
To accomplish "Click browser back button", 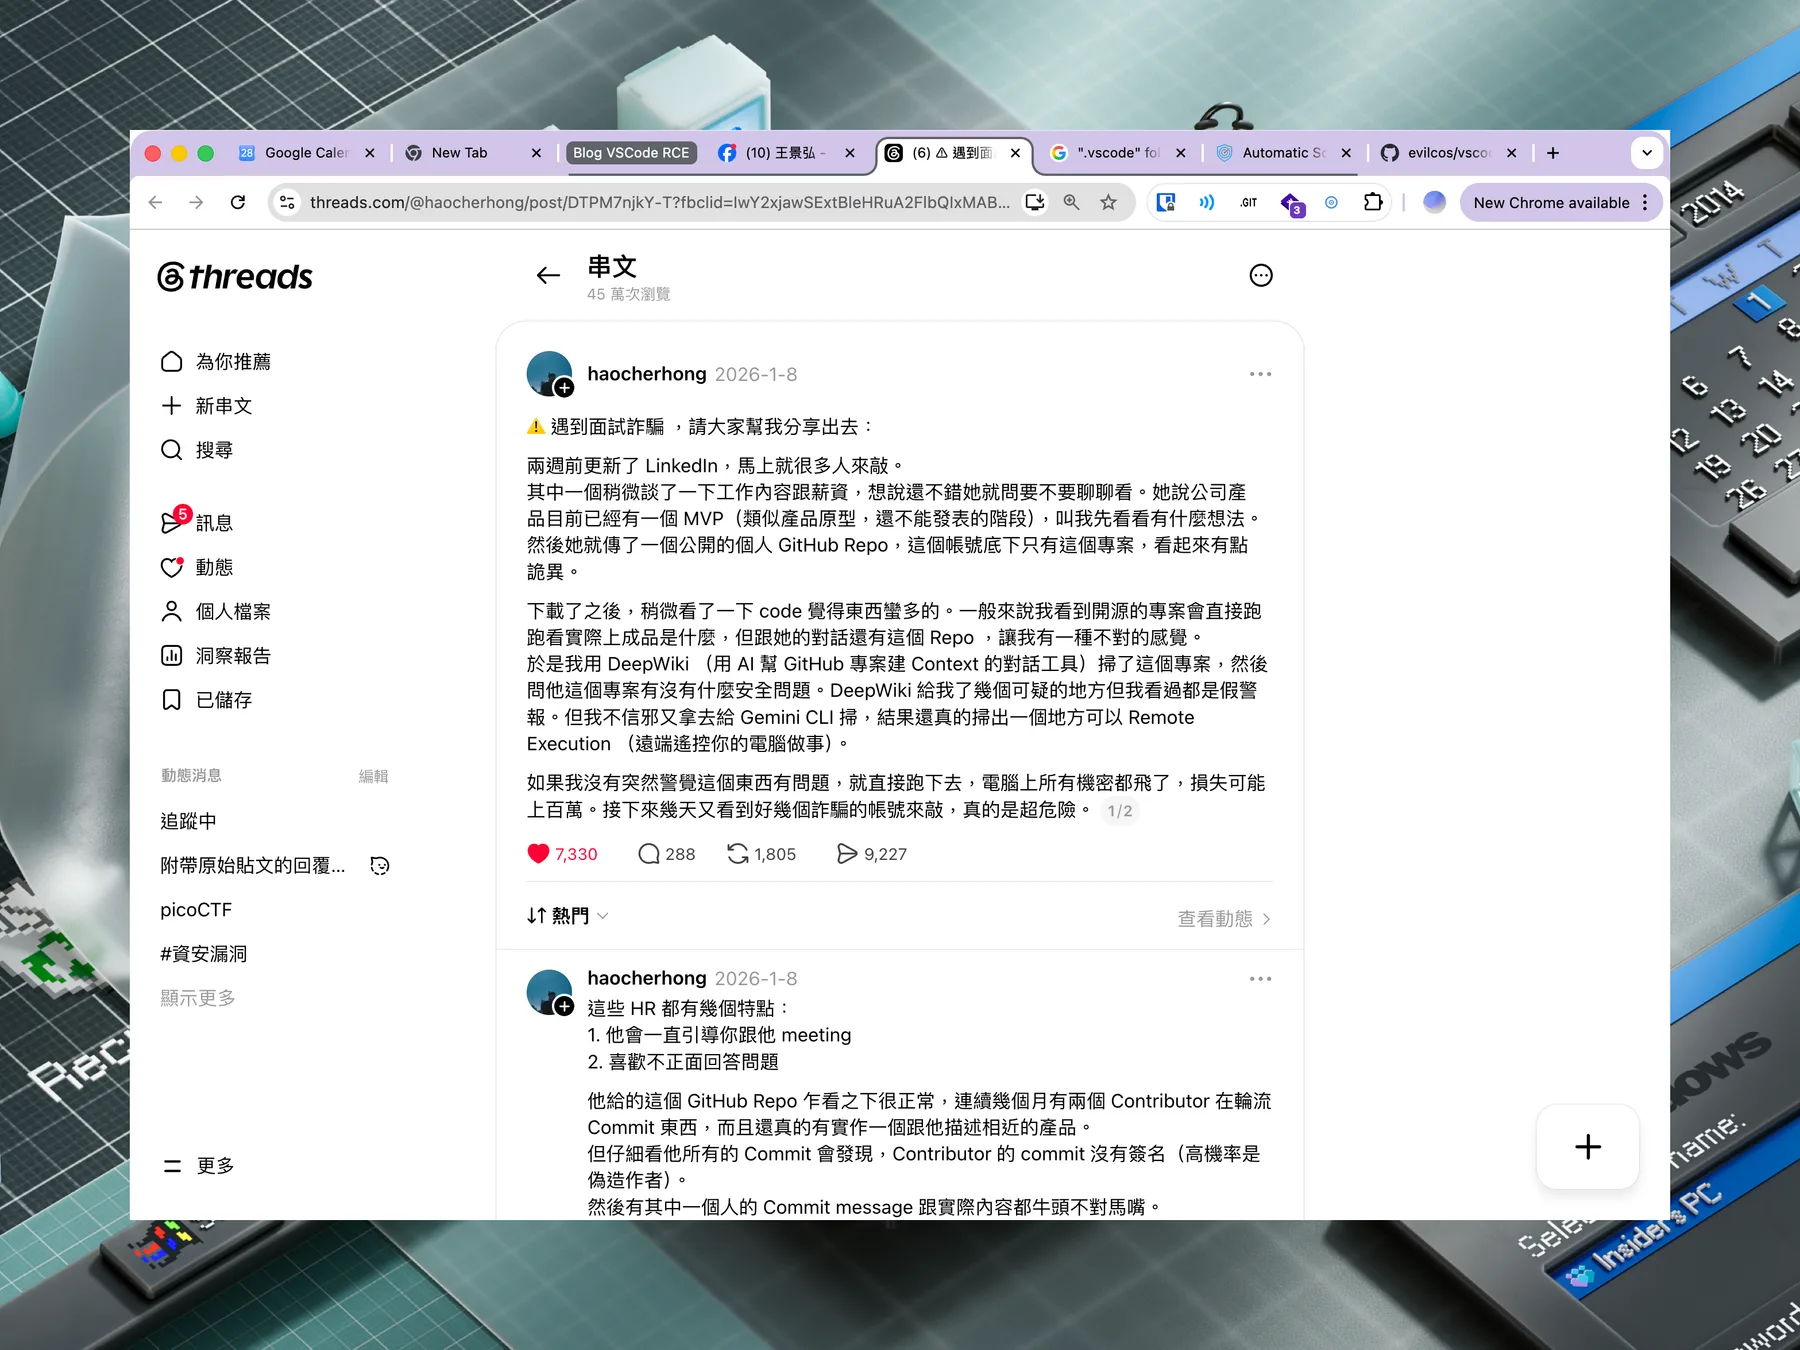I will pyautogui.click(x=155, y=202).
